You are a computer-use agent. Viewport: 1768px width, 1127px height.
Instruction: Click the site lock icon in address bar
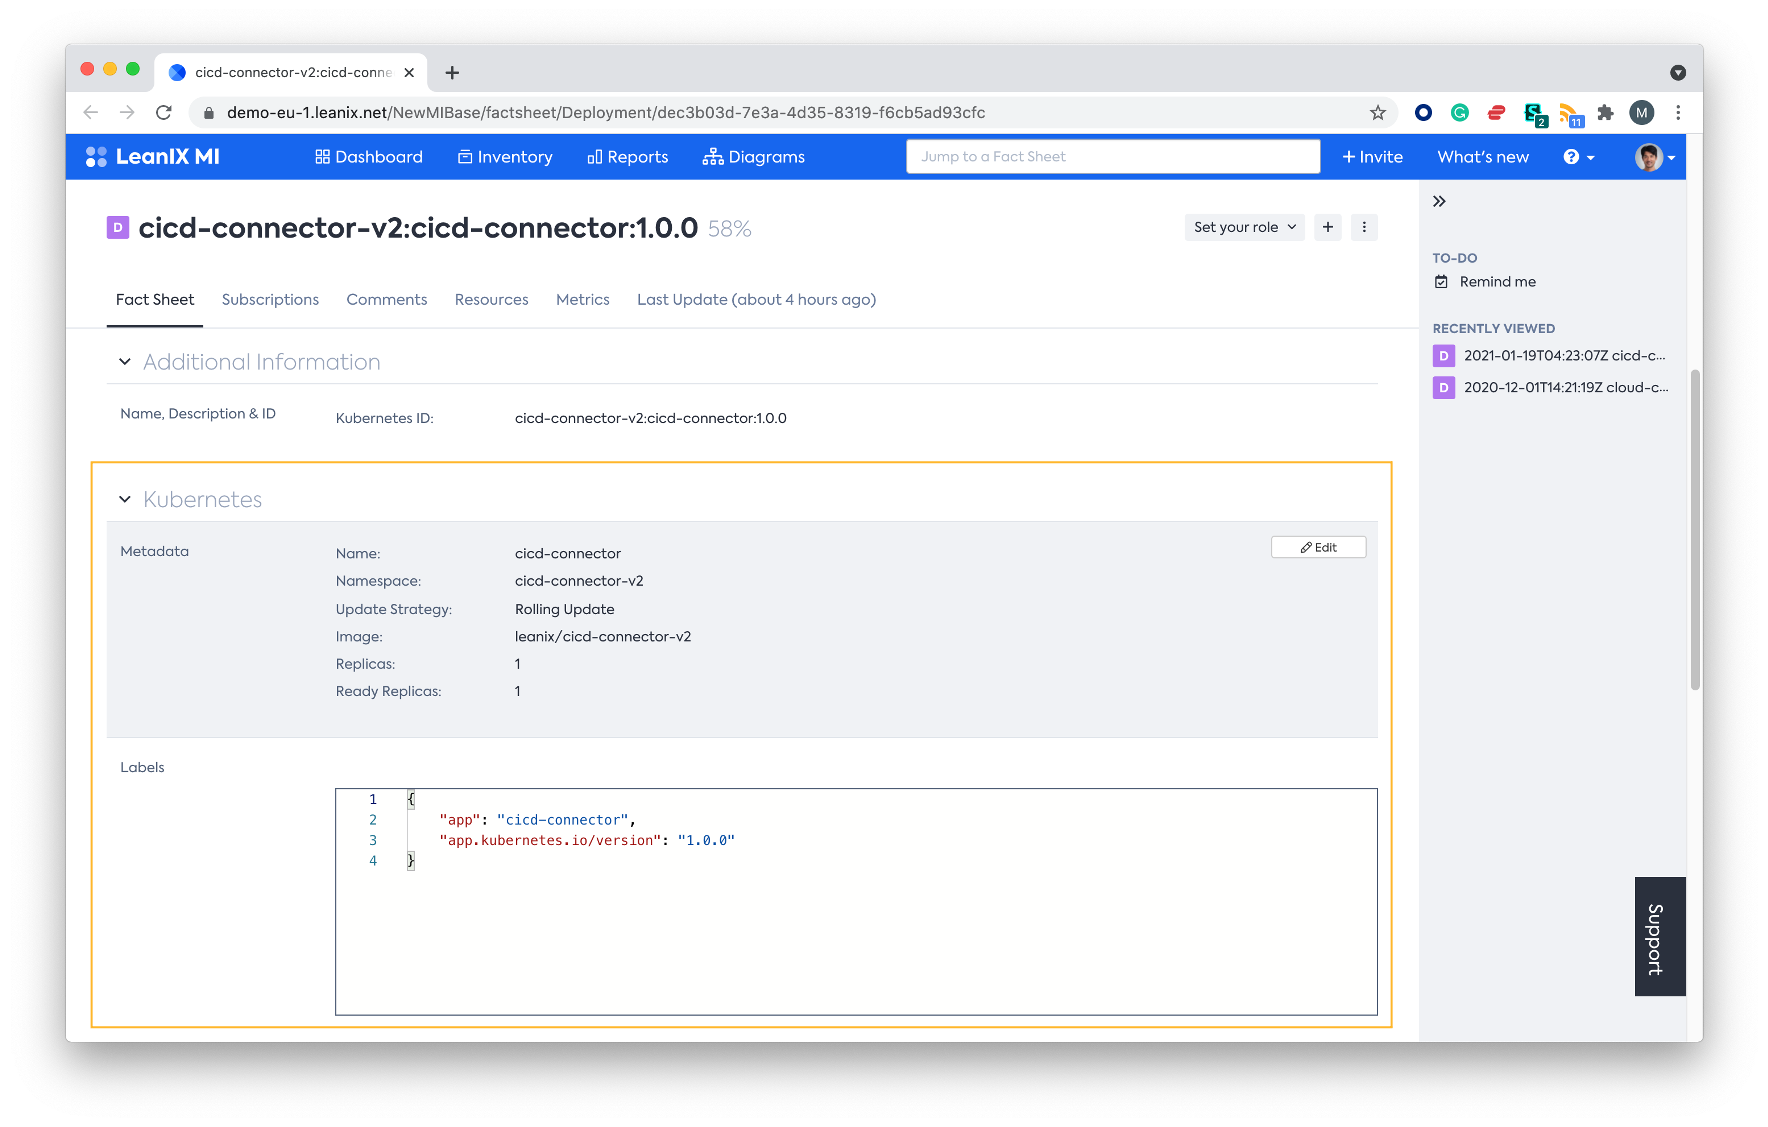point(208,113)
